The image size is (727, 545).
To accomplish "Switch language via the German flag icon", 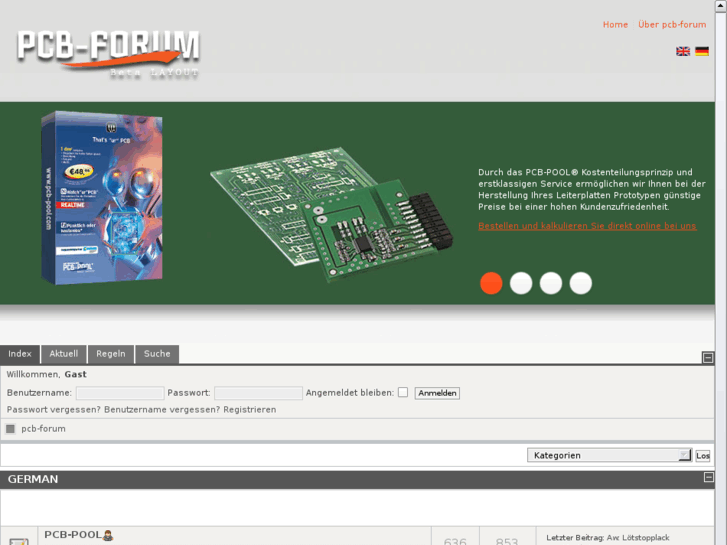I will click(x=702, y=51).
